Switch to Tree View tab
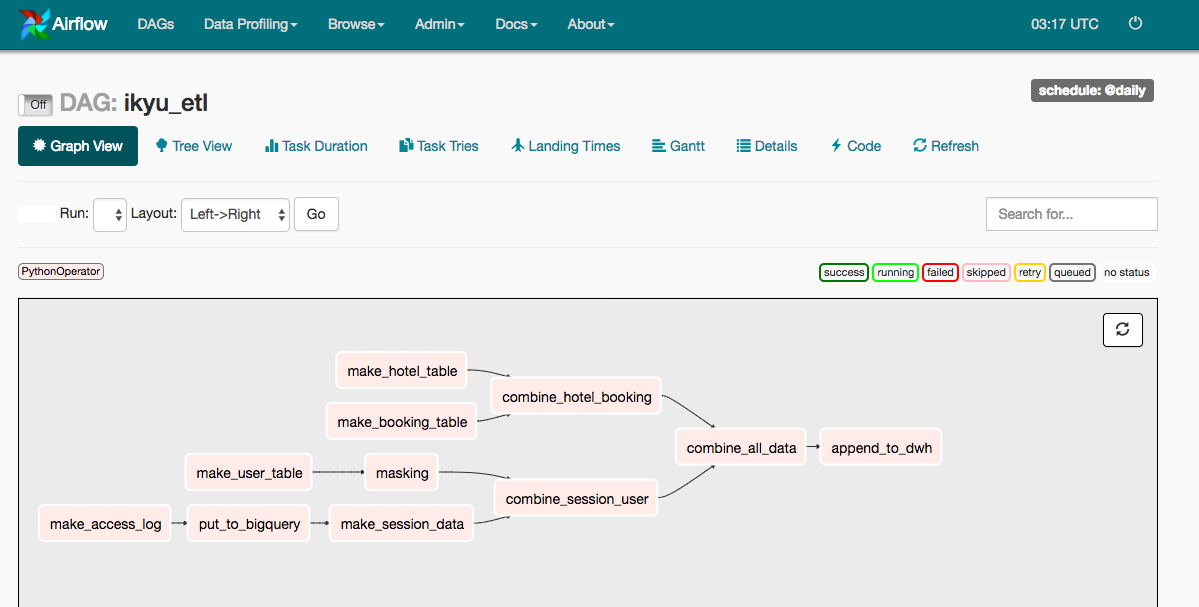Image resolution: width=1199 pixels, height=607 pixels. point(193,146)
